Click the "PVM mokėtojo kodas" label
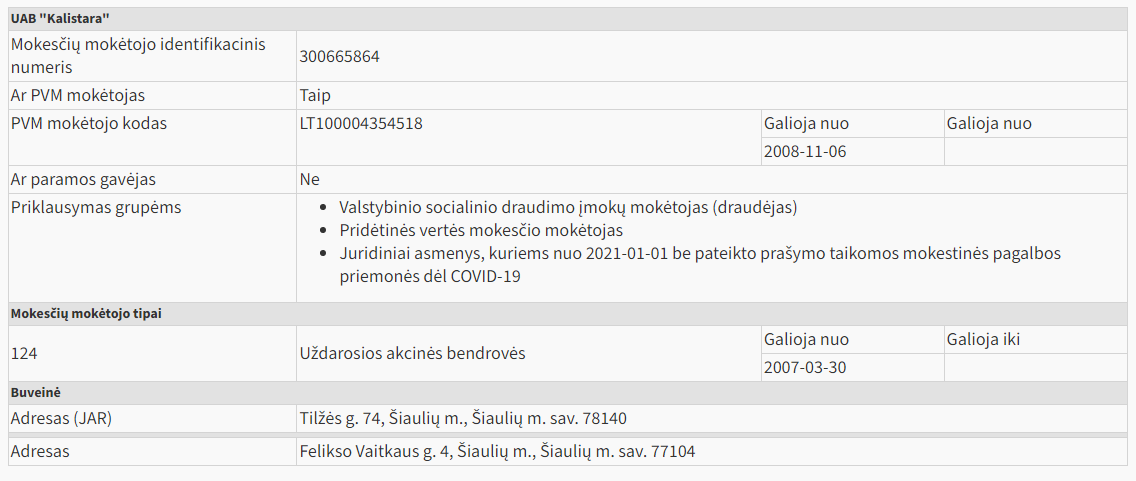Viewport: 1136px width, 481px height. (88, 124)
